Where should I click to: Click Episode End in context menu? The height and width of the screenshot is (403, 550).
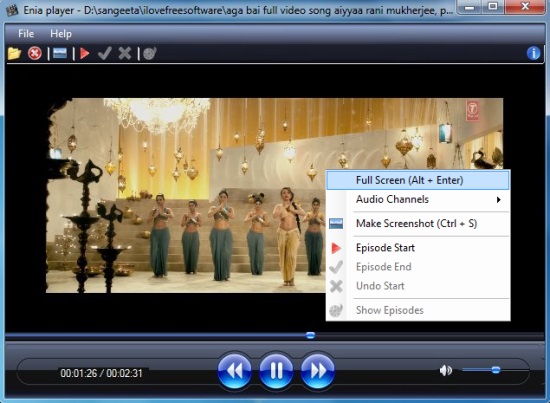pyautogui.click(x=417, y=267)
